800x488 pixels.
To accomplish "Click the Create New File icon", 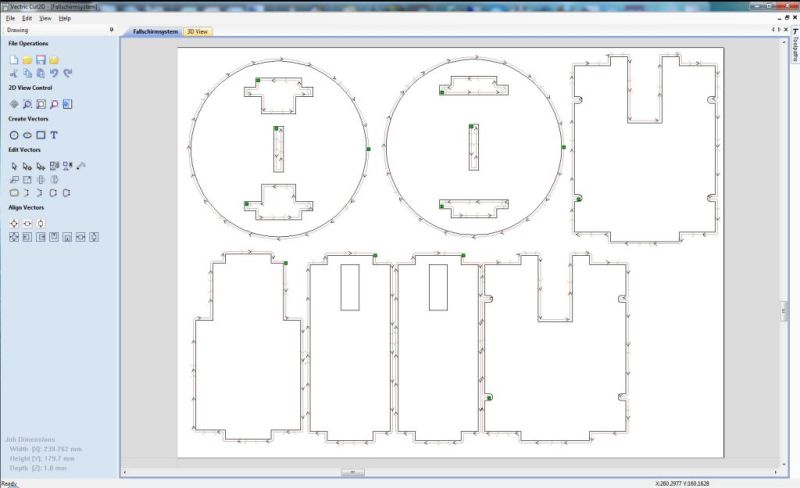I will (14, 60).
